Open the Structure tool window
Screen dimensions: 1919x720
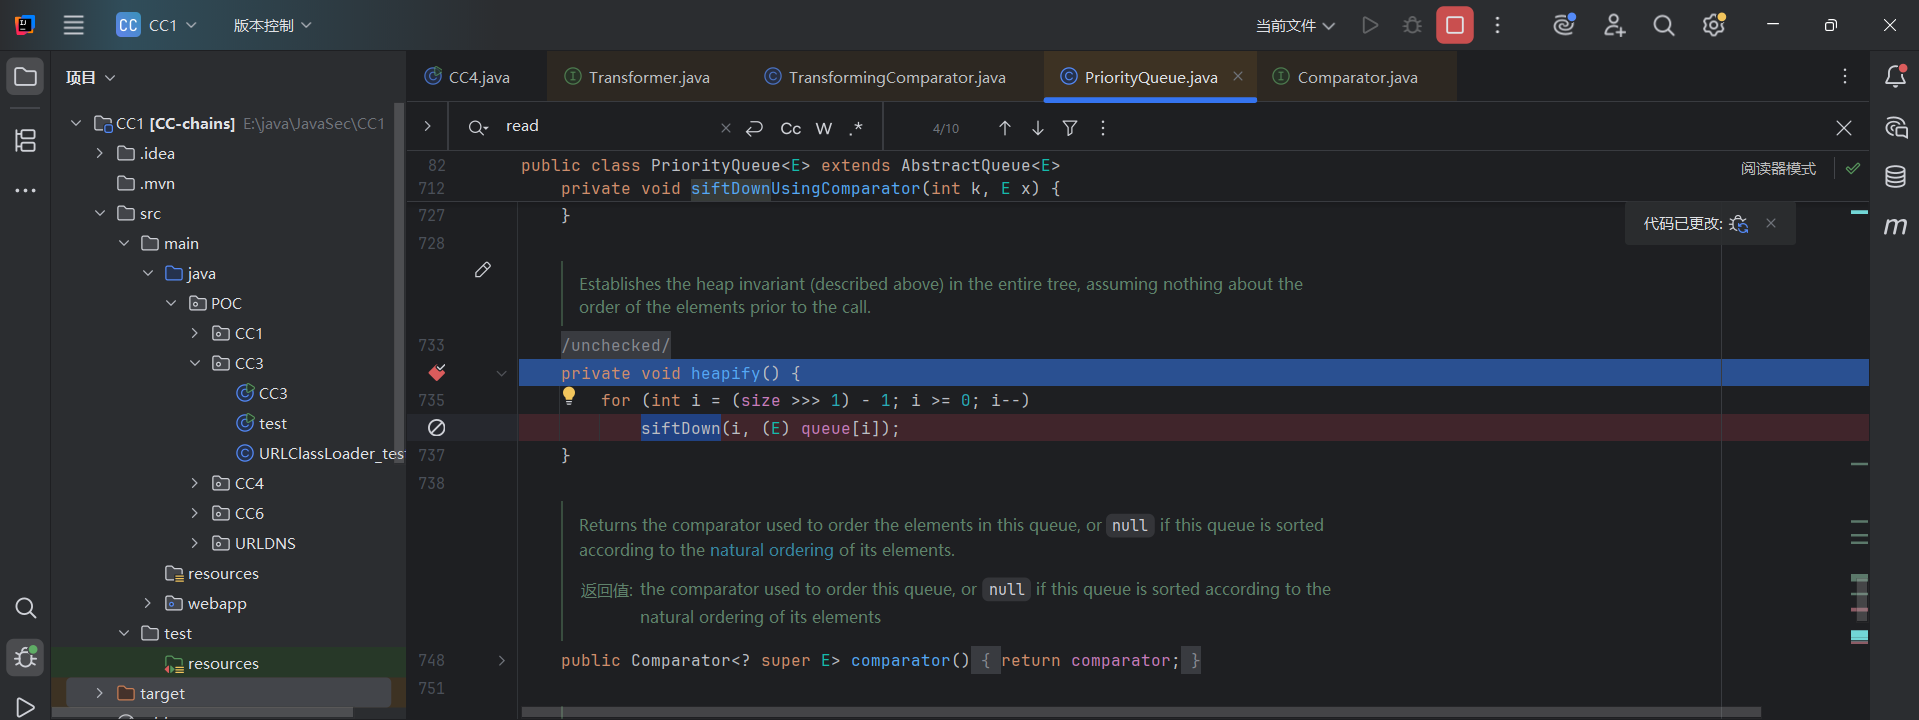[x=26, y=140]
